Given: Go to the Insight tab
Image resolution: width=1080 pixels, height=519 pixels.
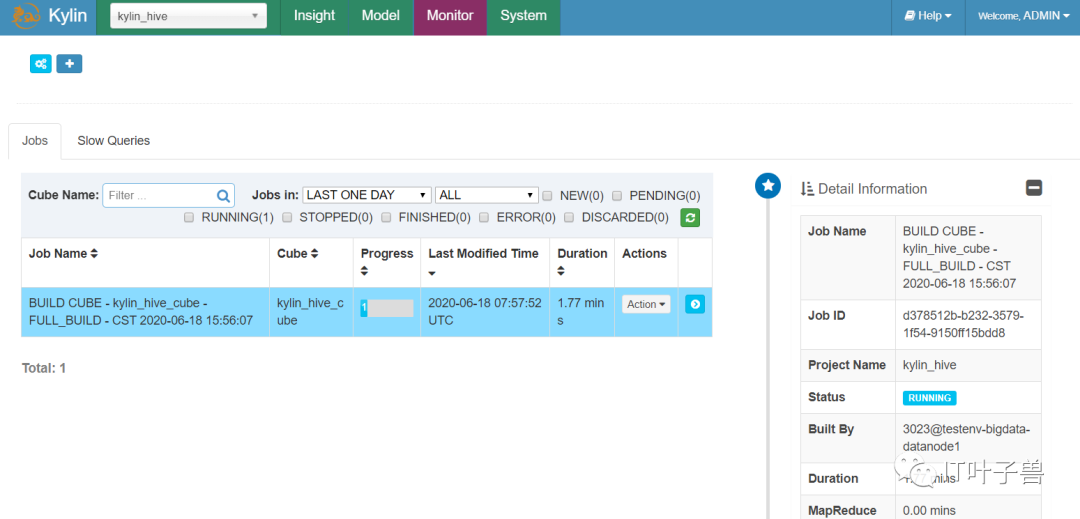Looking at the screenshot, I should [x=315, y=16].
